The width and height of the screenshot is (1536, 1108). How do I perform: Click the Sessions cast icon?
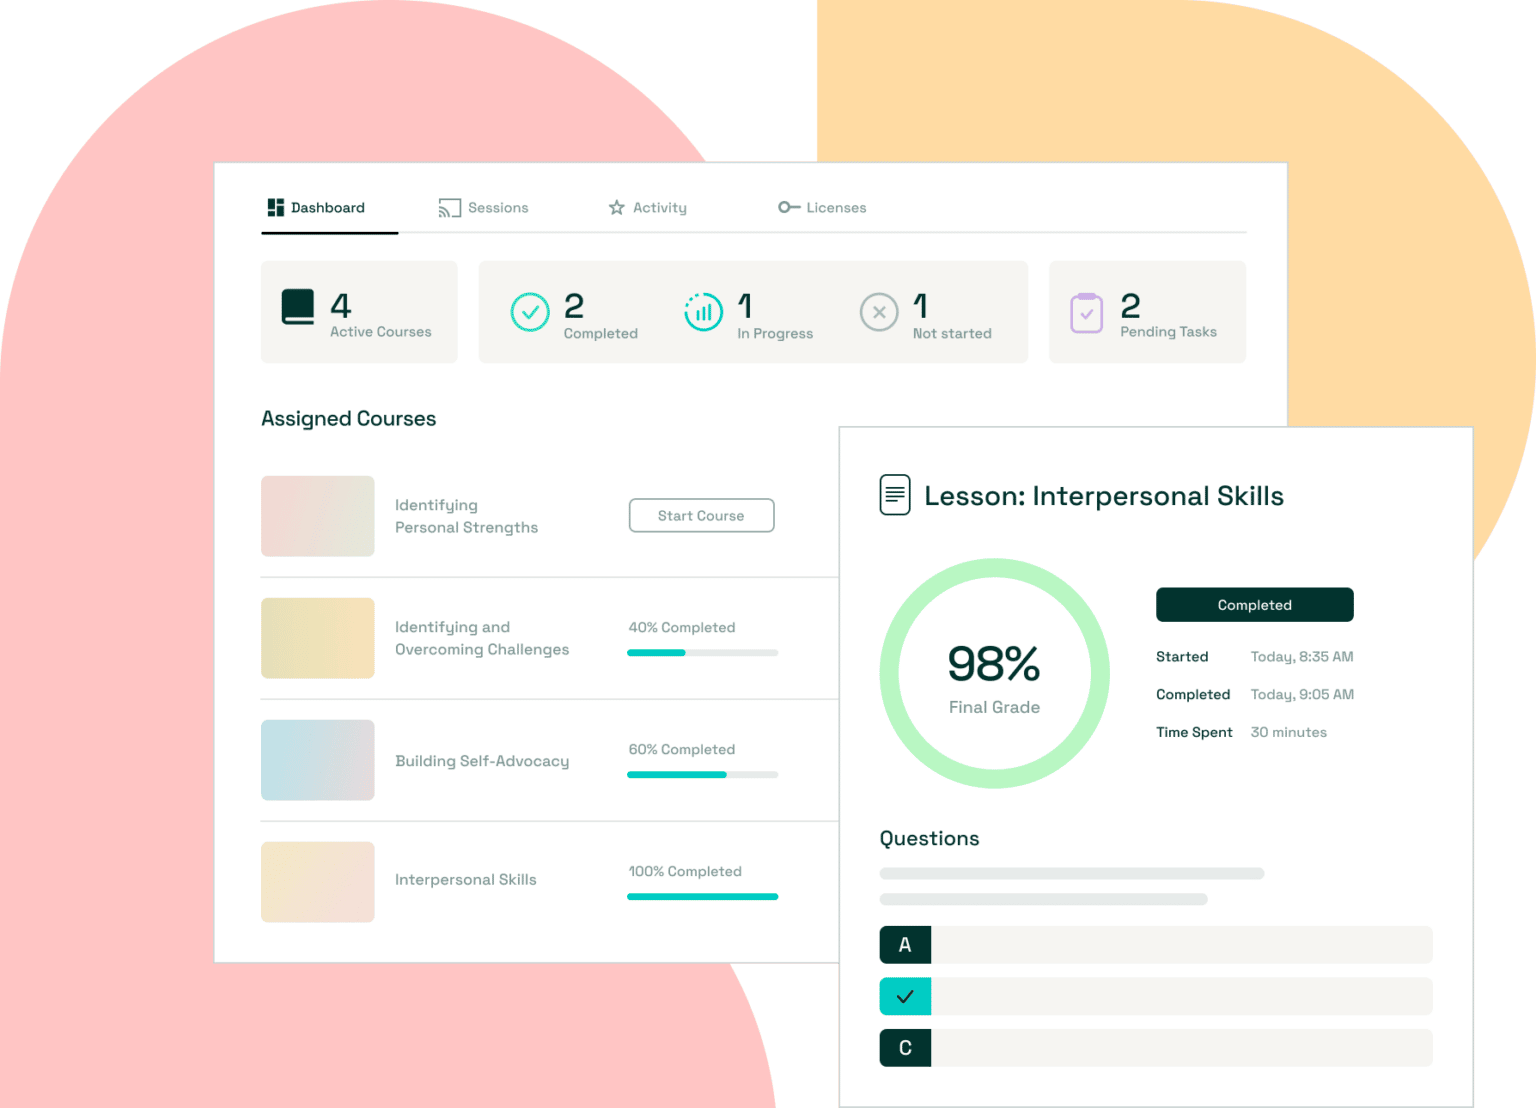[449, 208]
